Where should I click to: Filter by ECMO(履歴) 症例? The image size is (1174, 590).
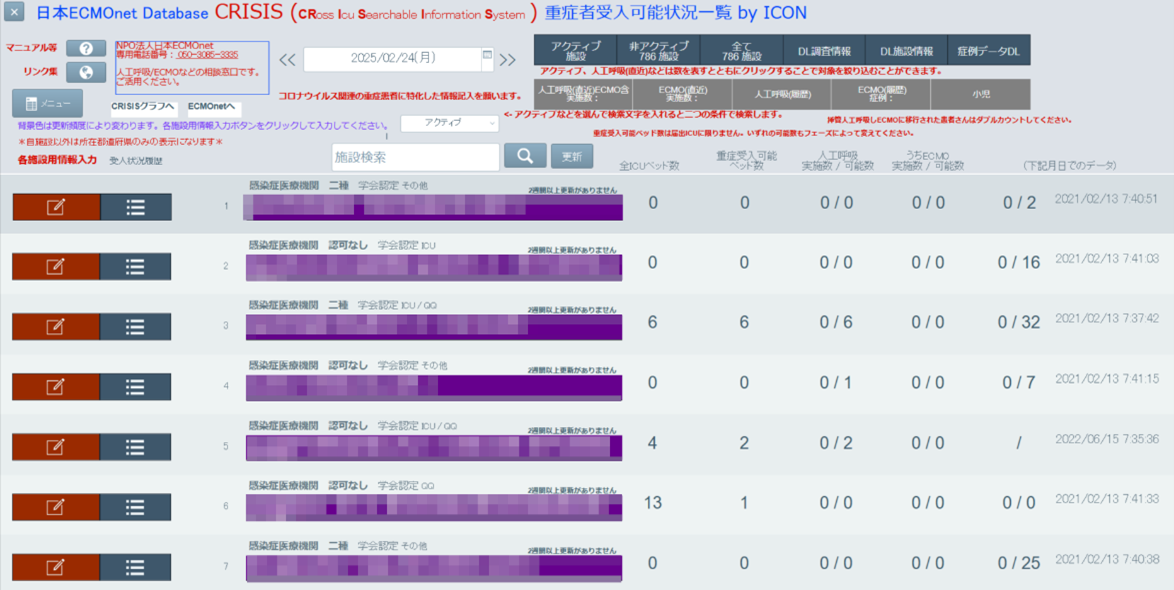(x=881, y=94)
